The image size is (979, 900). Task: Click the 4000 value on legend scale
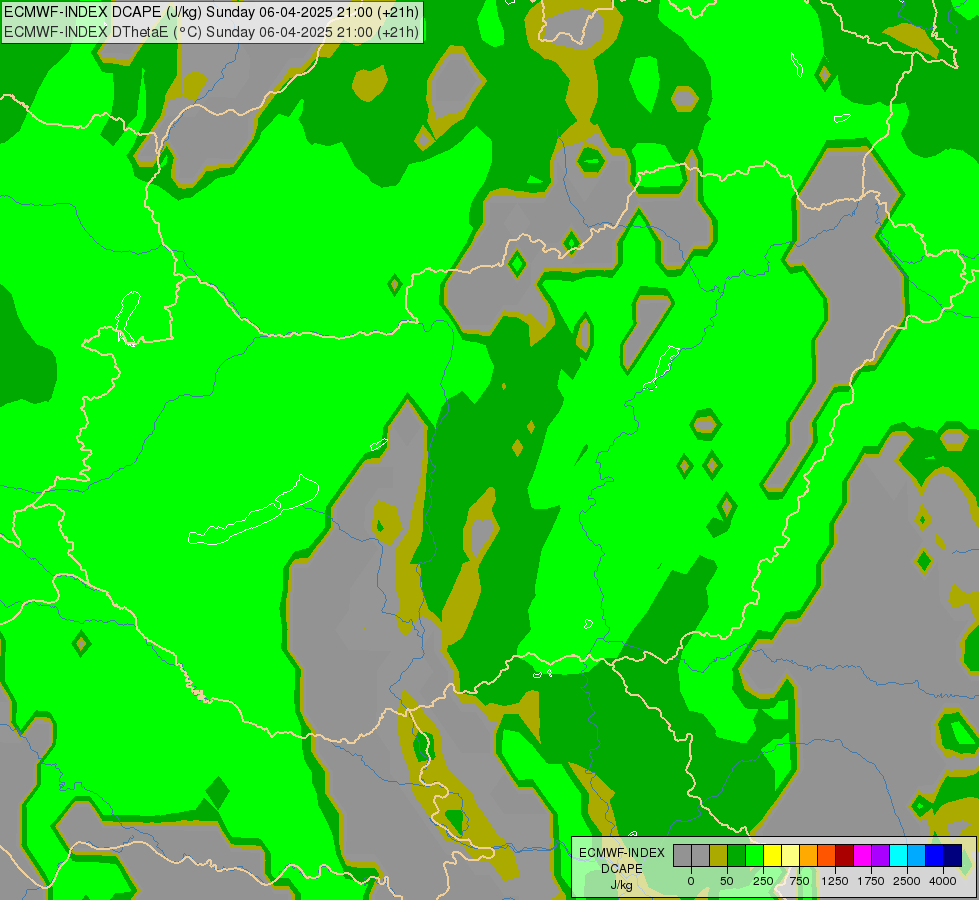[943, 881]
